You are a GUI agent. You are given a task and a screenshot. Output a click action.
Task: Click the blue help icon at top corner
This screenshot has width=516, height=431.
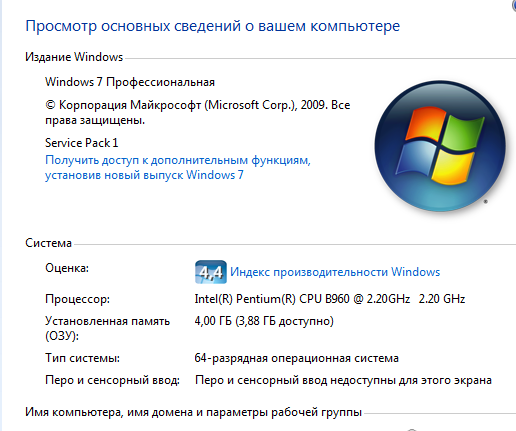coord(514,5)
